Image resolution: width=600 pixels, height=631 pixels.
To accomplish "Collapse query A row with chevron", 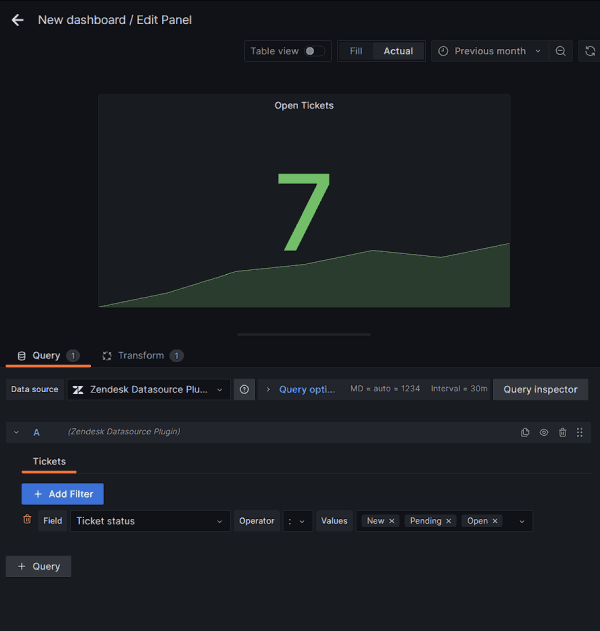I will [16, 432].
